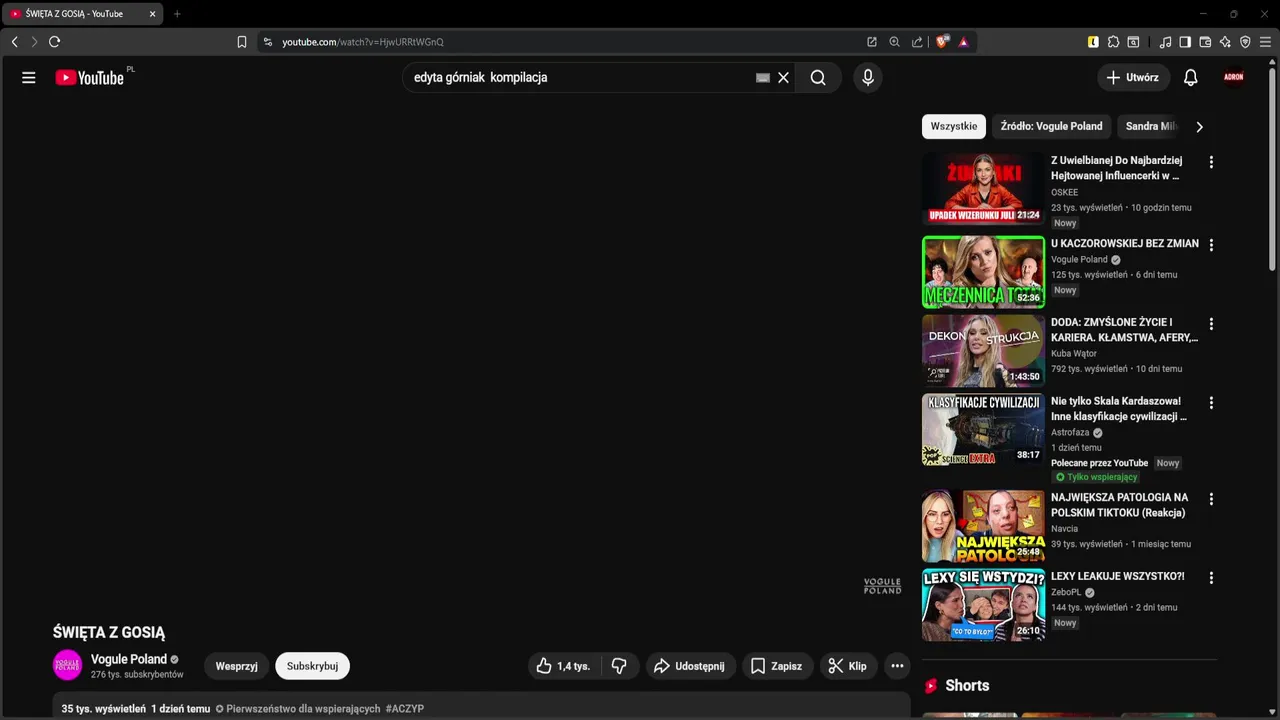The height and width of the screenshot is (720, 1280).
Task: Click the #ACZYP hashtag
Action: (x=405, y=709)
